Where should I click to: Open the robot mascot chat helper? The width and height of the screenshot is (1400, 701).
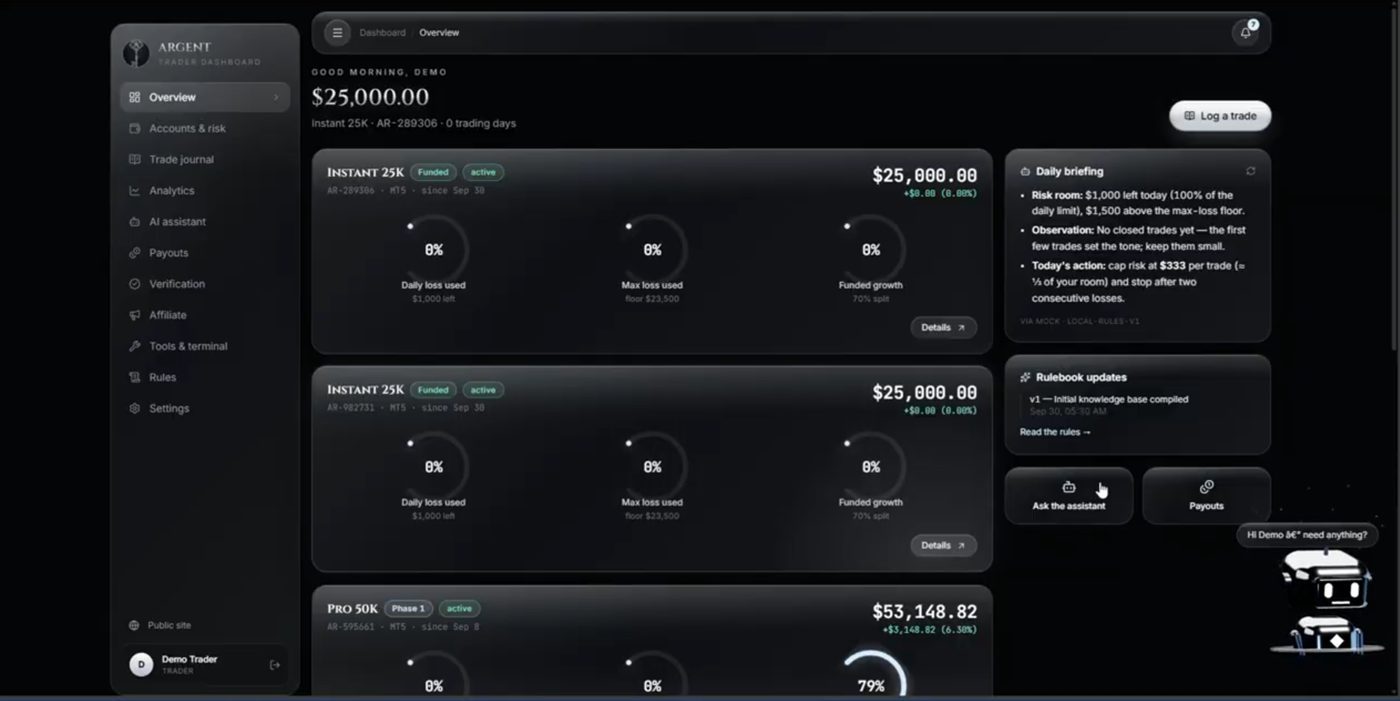[x=1326, y=602]
